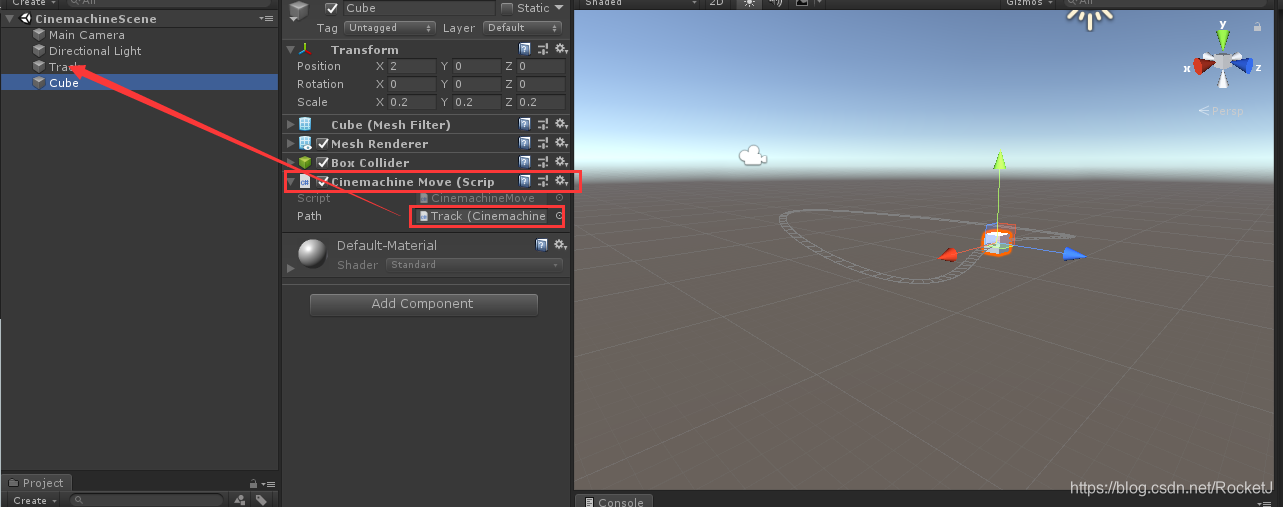This screenshot has width=1283, height=507.
Task: Open the Gizmos dropdown in scene toolbar
Action: tap(1029, 4)
